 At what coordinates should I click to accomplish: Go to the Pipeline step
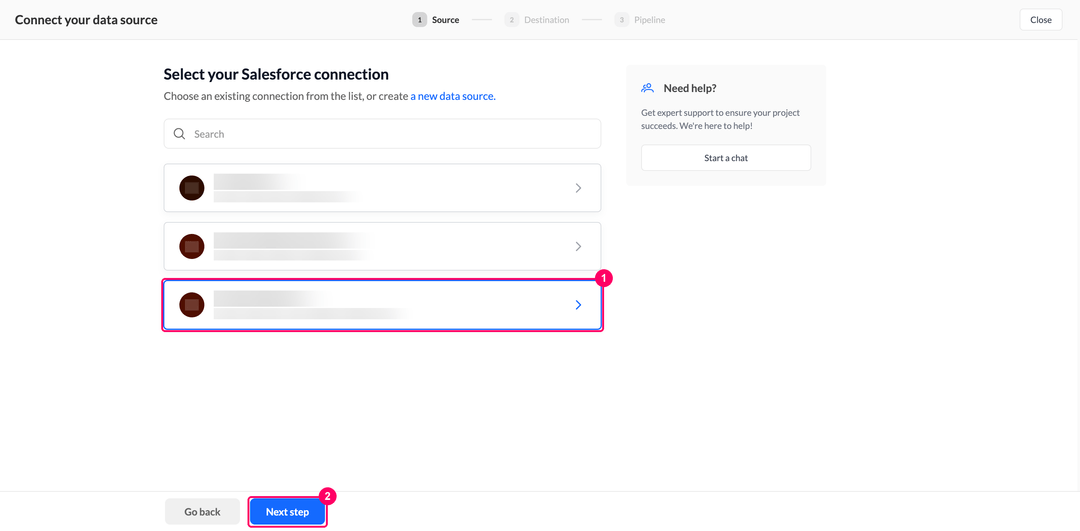coord(640,20)
